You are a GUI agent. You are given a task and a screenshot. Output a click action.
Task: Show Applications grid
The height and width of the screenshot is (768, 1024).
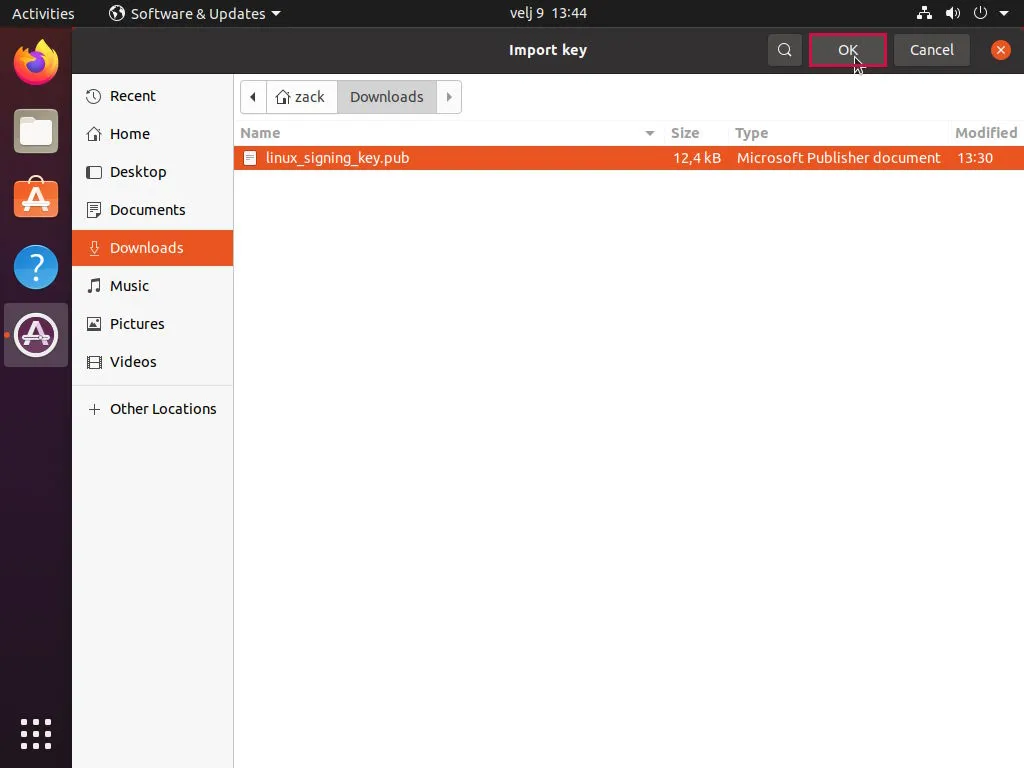pos(36,734)
